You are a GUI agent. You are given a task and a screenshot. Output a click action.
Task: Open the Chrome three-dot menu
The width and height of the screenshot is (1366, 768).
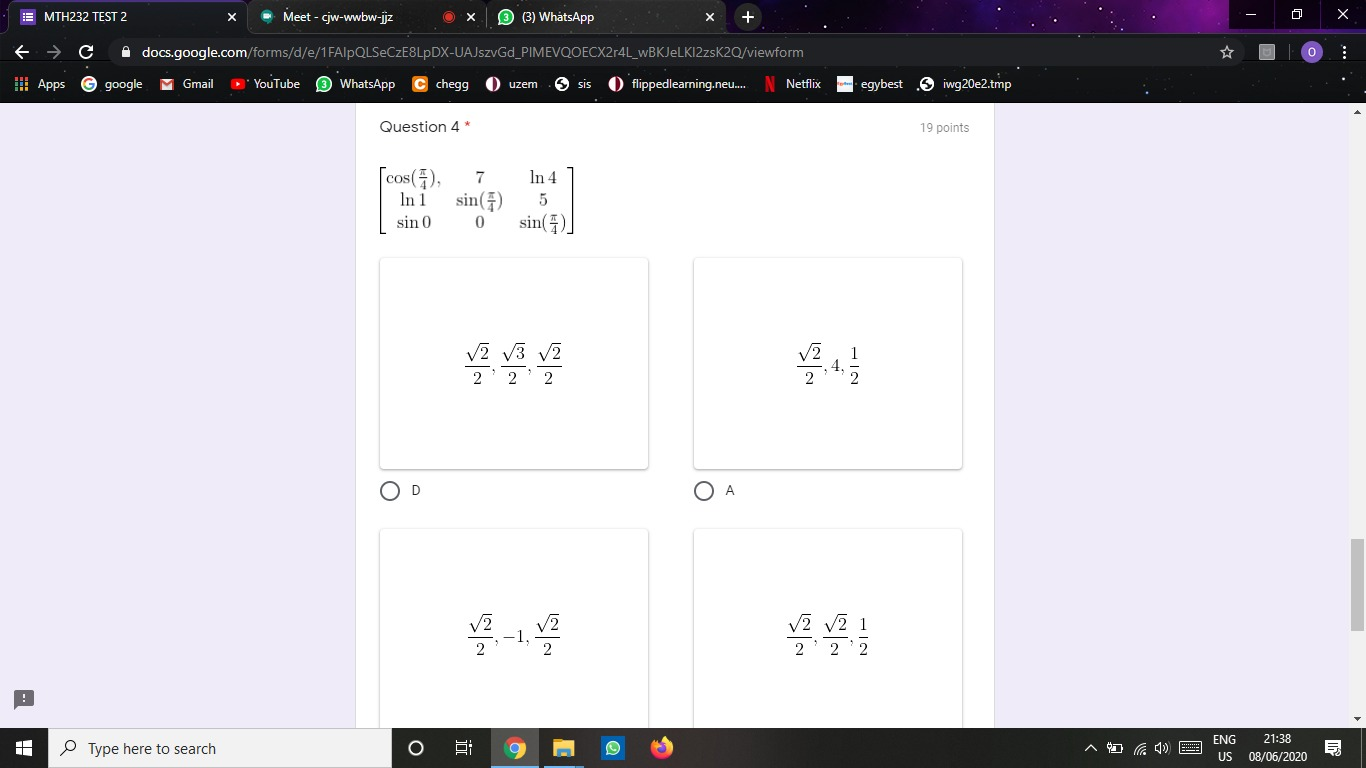1344,52
